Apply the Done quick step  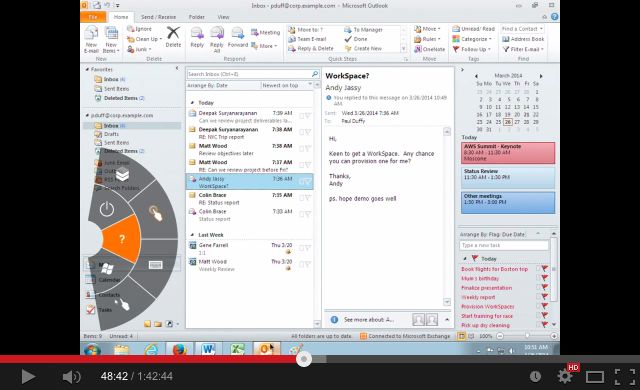356,39
